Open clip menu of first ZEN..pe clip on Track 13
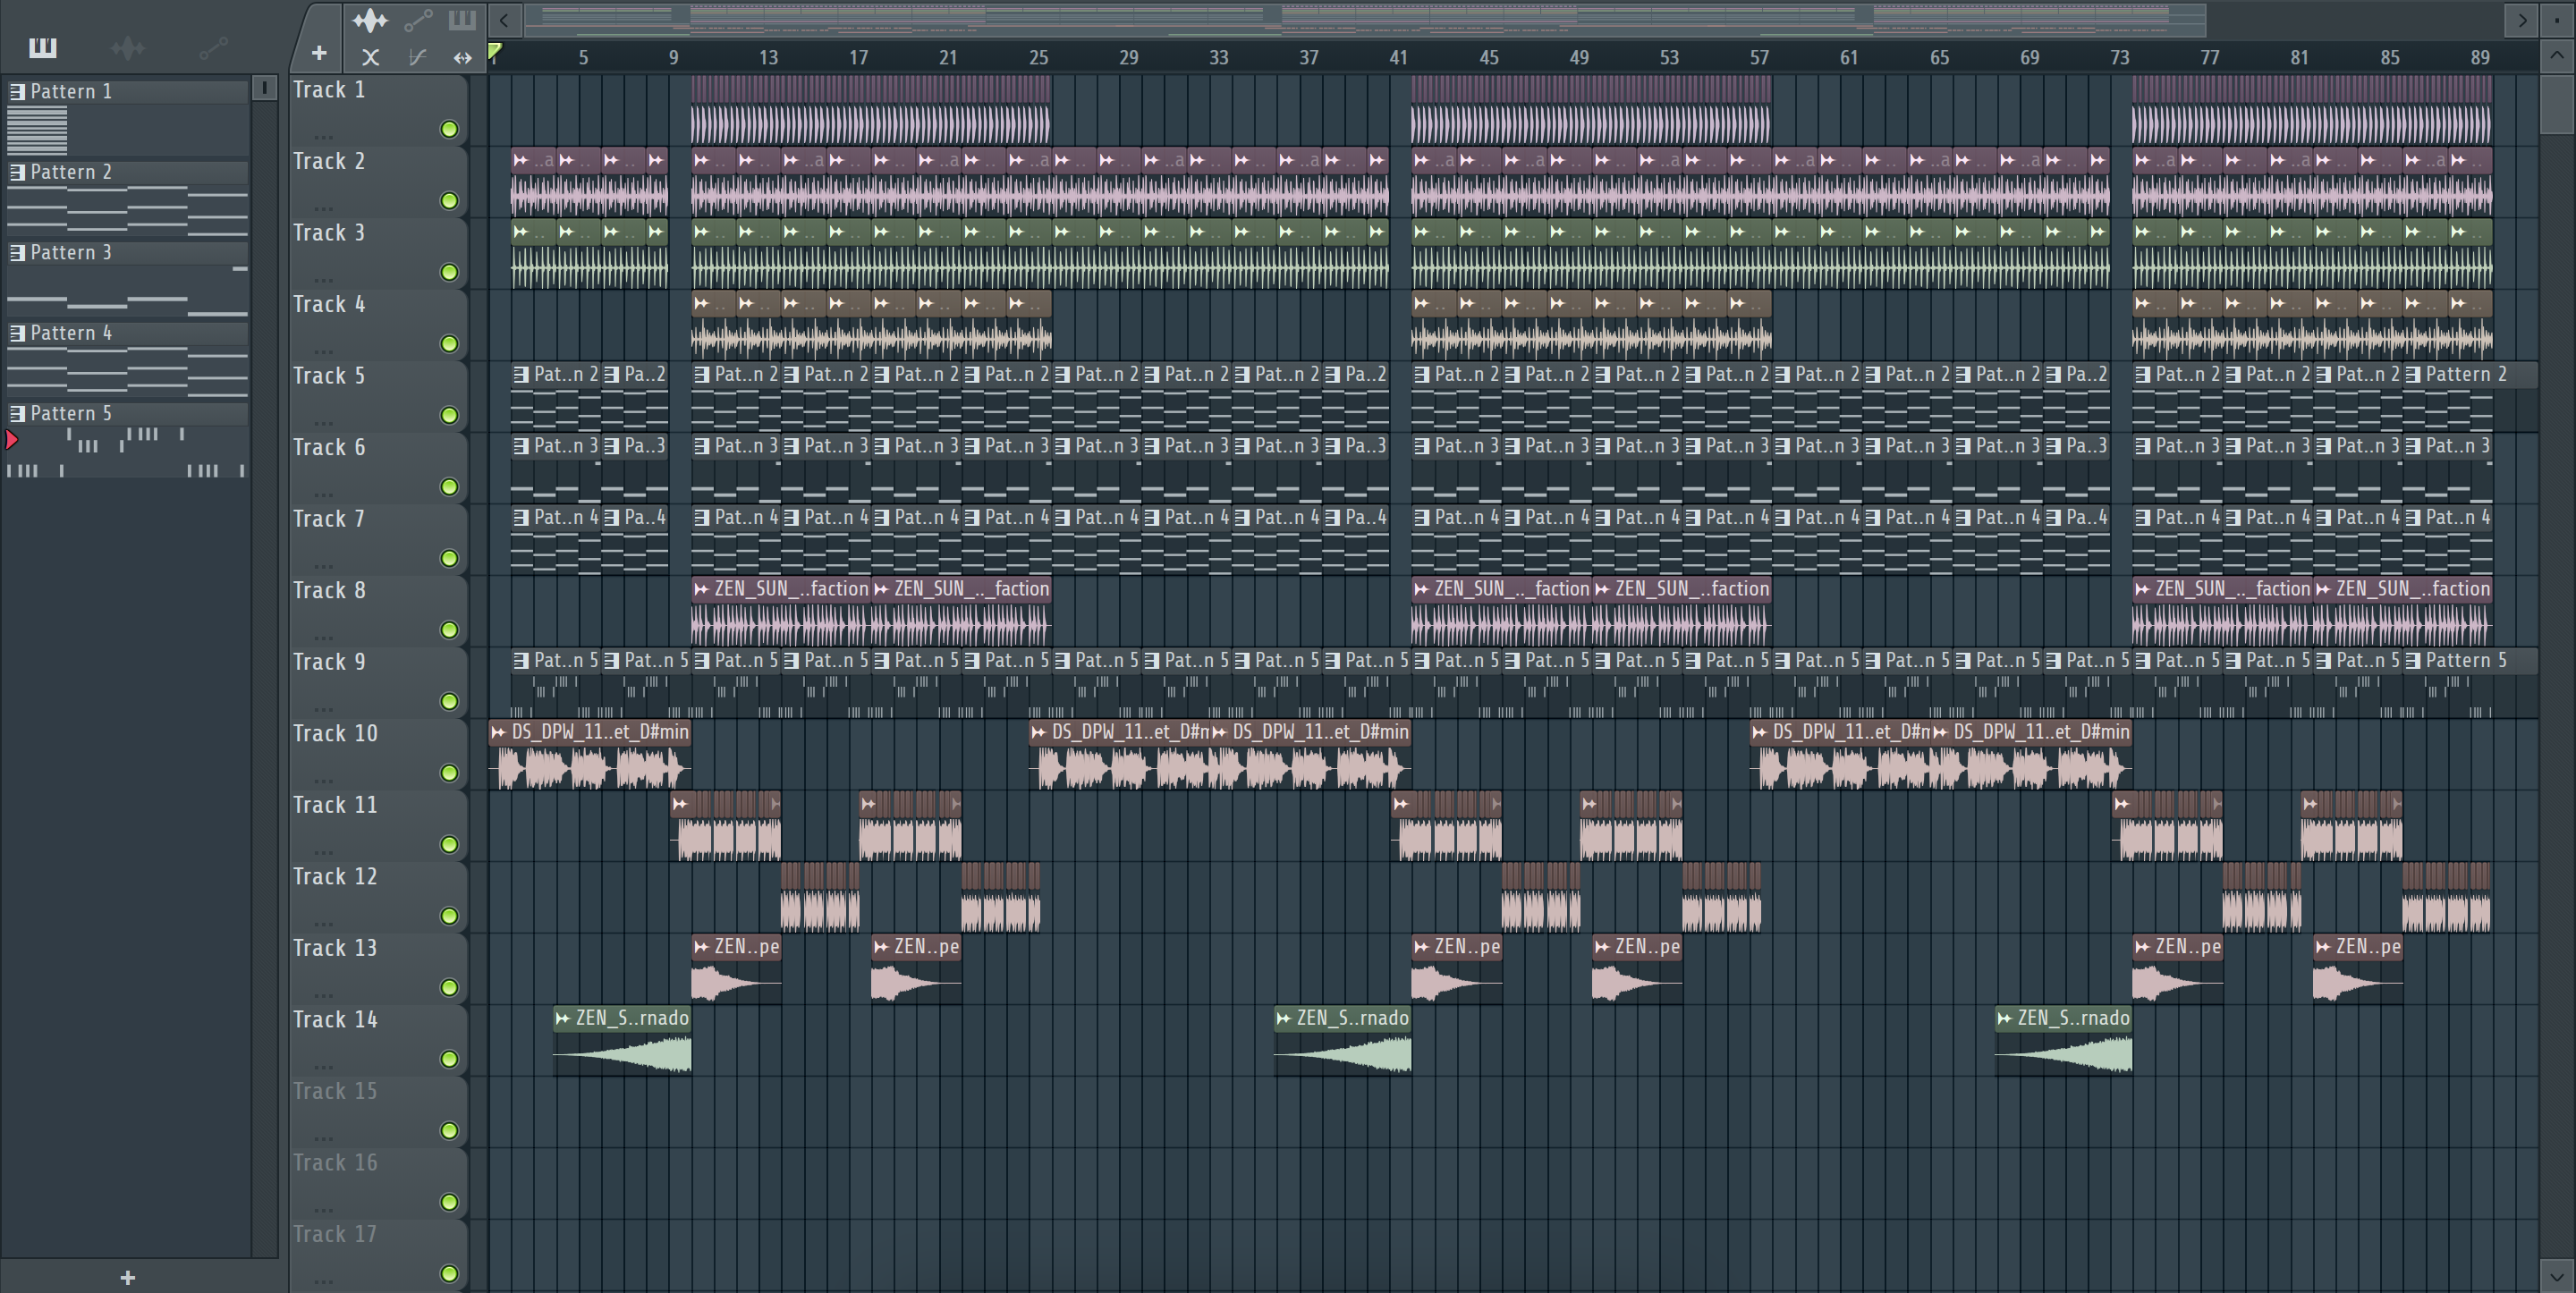 [x=701, y=947]
